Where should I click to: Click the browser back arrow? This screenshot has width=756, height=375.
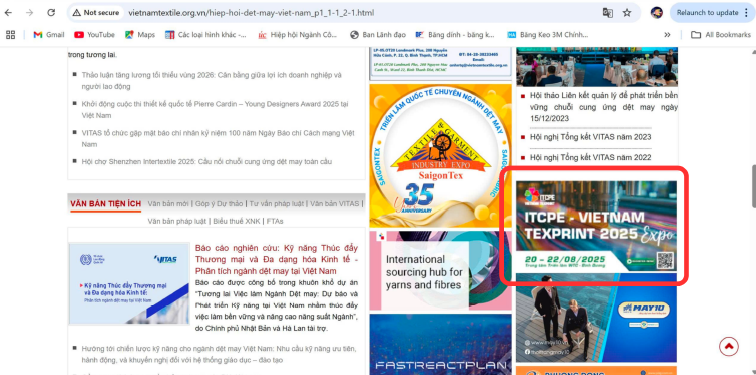8,13
